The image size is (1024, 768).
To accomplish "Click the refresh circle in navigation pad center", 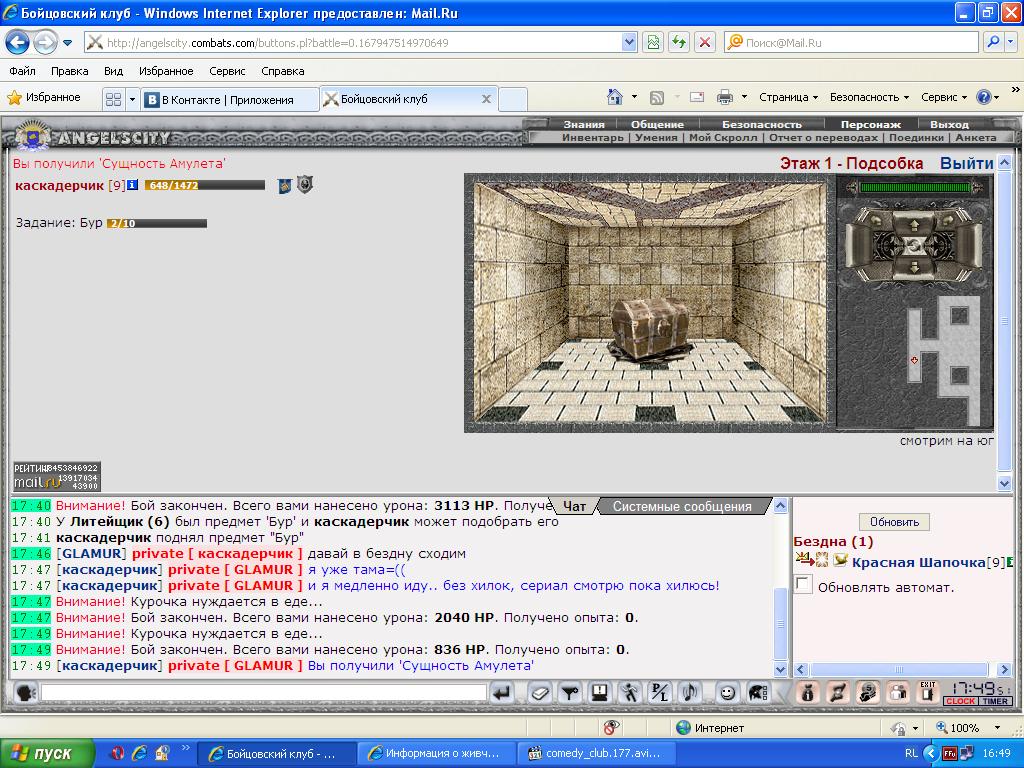I will point(914,246).
